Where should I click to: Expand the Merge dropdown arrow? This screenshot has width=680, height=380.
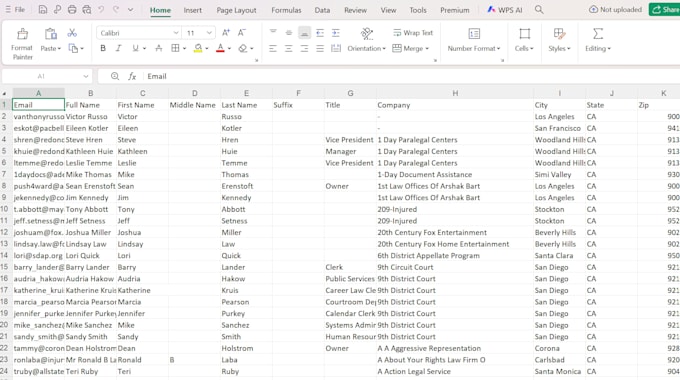click(427, 49)
